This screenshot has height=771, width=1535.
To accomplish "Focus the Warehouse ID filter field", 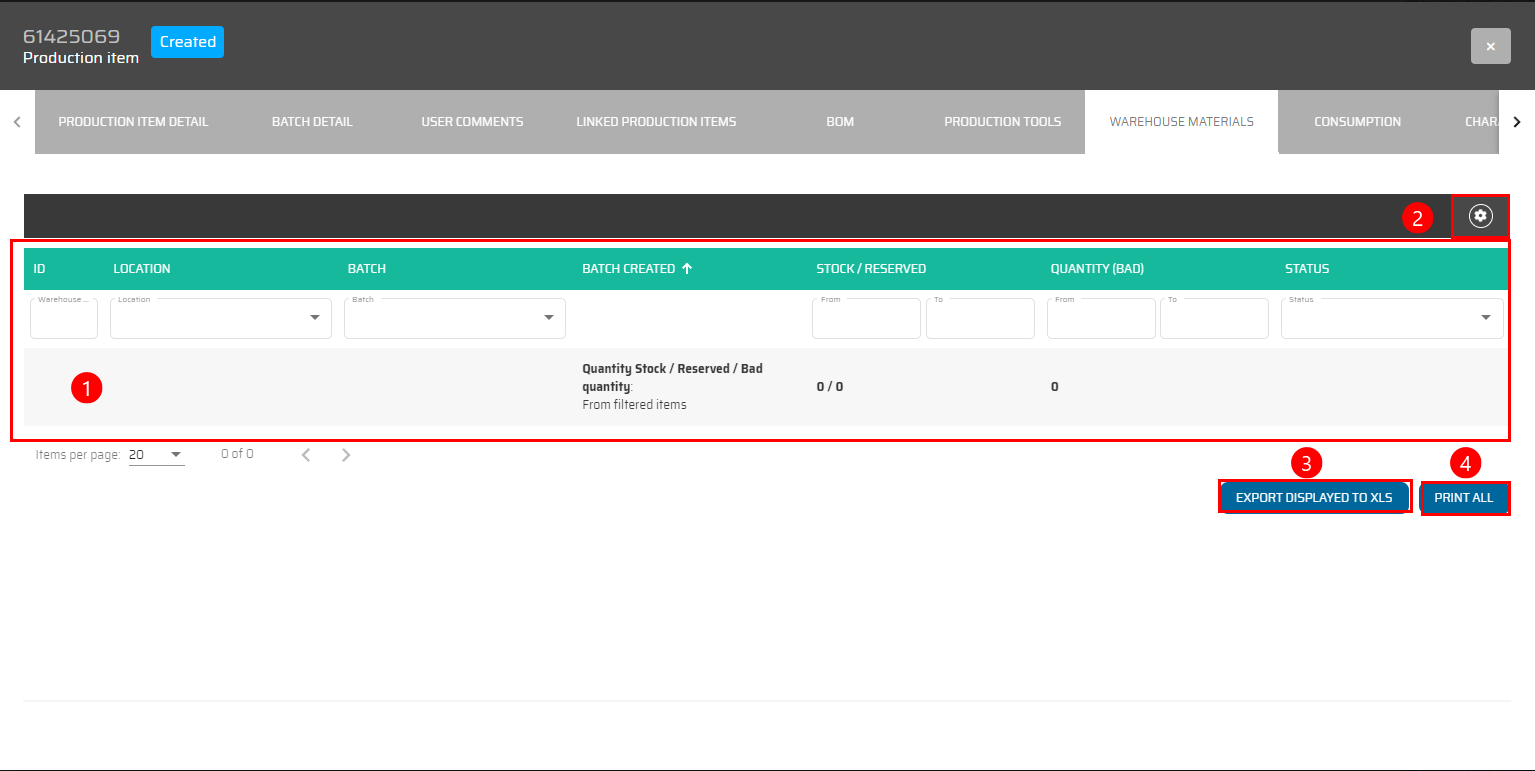I will pyautogui.click(x=64, y=320).
